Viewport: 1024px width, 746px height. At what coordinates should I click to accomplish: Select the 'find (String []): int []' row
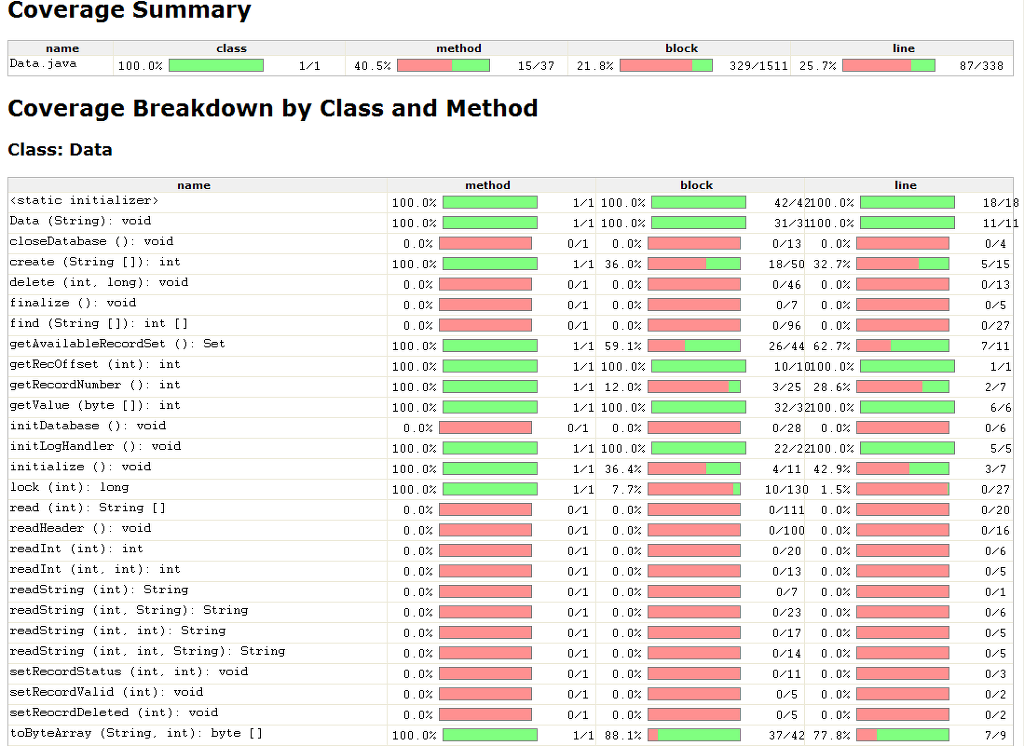tap(98, 324)
